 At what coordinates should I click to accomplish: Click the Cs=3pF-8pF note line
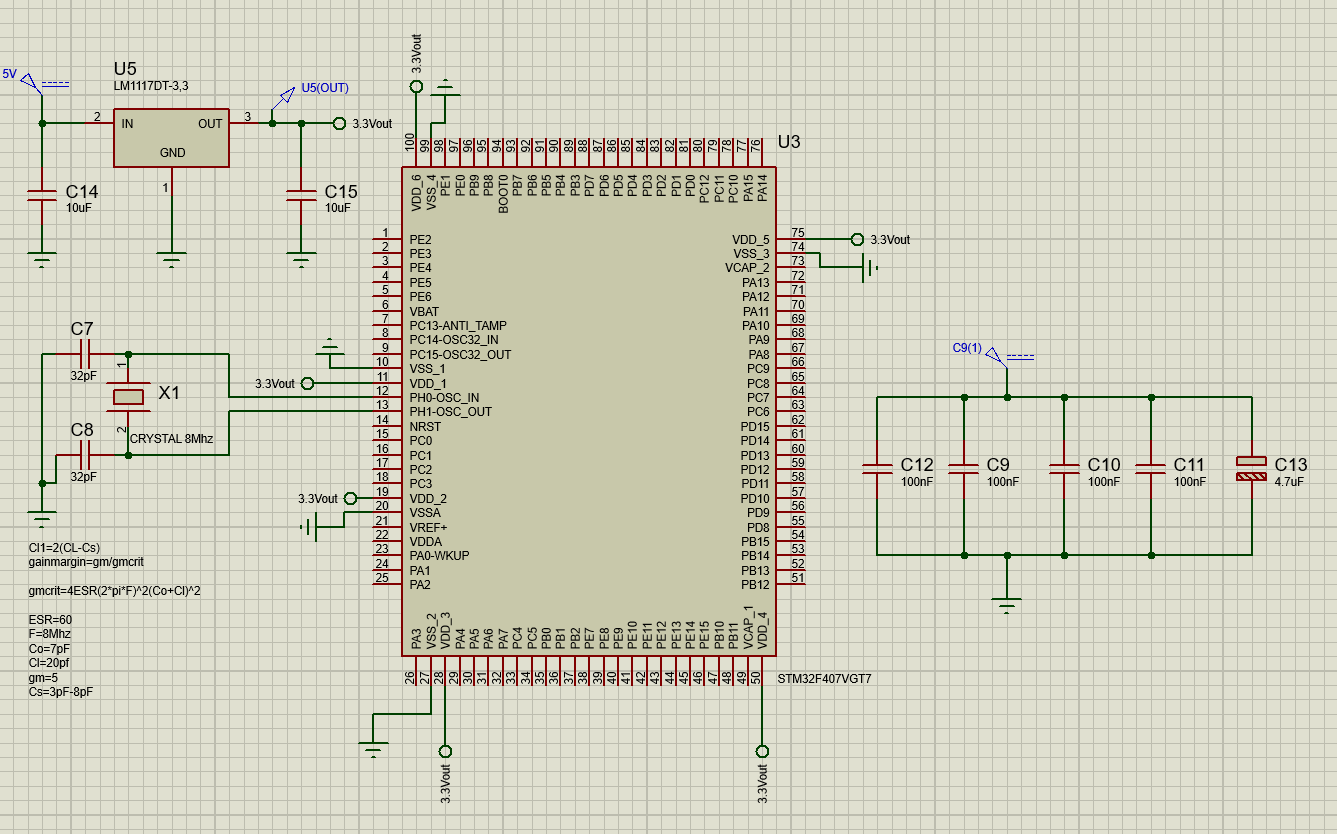point(60,692)
